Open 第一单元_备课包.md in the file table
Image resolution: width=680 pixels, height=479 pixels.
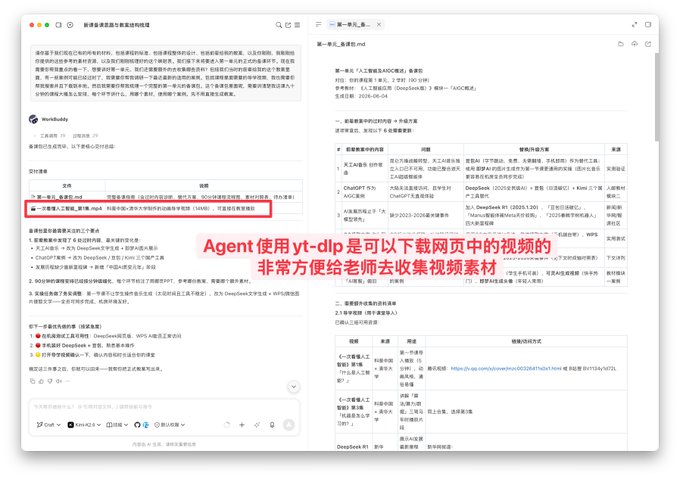[59, 197]
